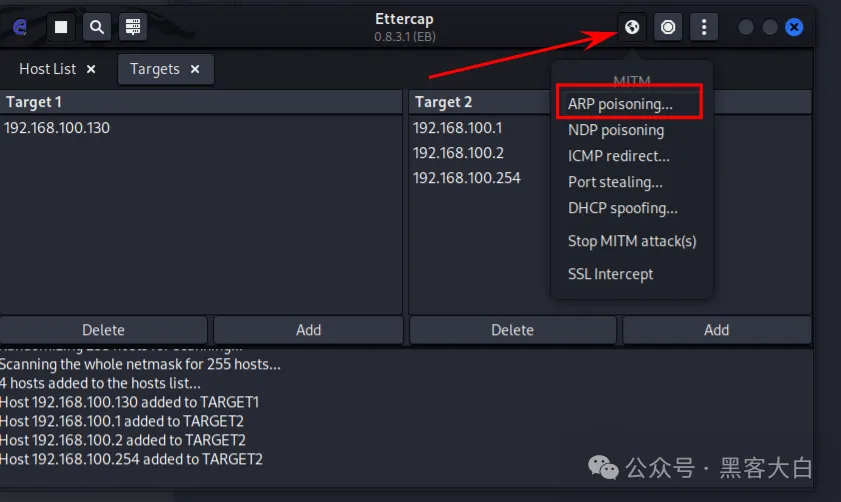Select 192.168.100.1 in Target 2
This screenshot has height=502, width=841.
click(x=458, y=128)
